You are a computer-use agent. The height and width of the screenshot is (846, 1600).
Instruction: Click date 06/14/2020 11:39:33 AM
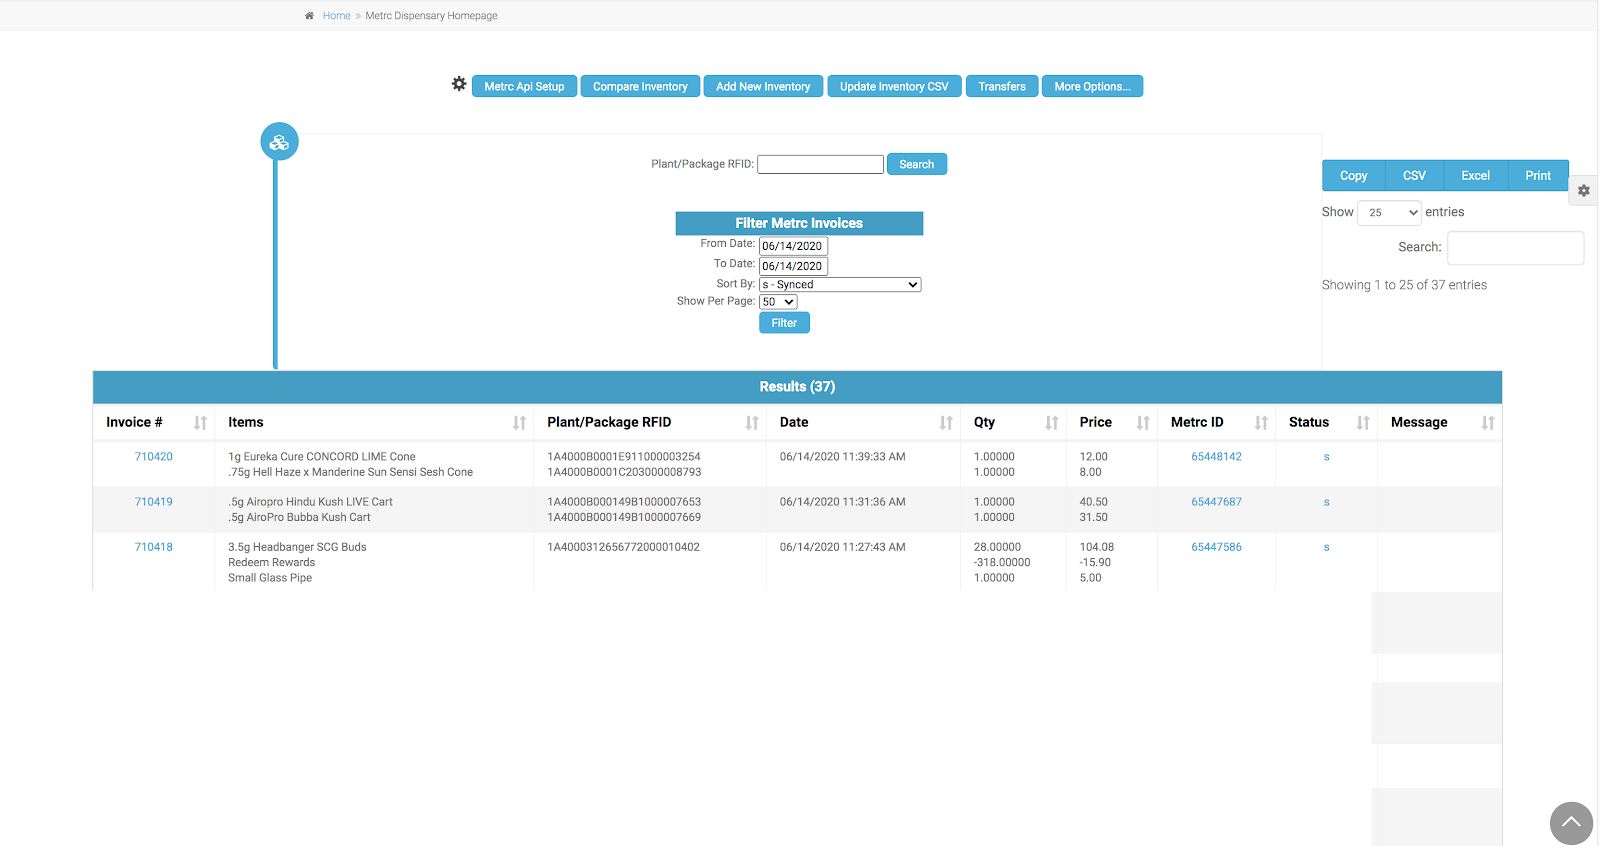pyautogui.click(x=843, y=457)
